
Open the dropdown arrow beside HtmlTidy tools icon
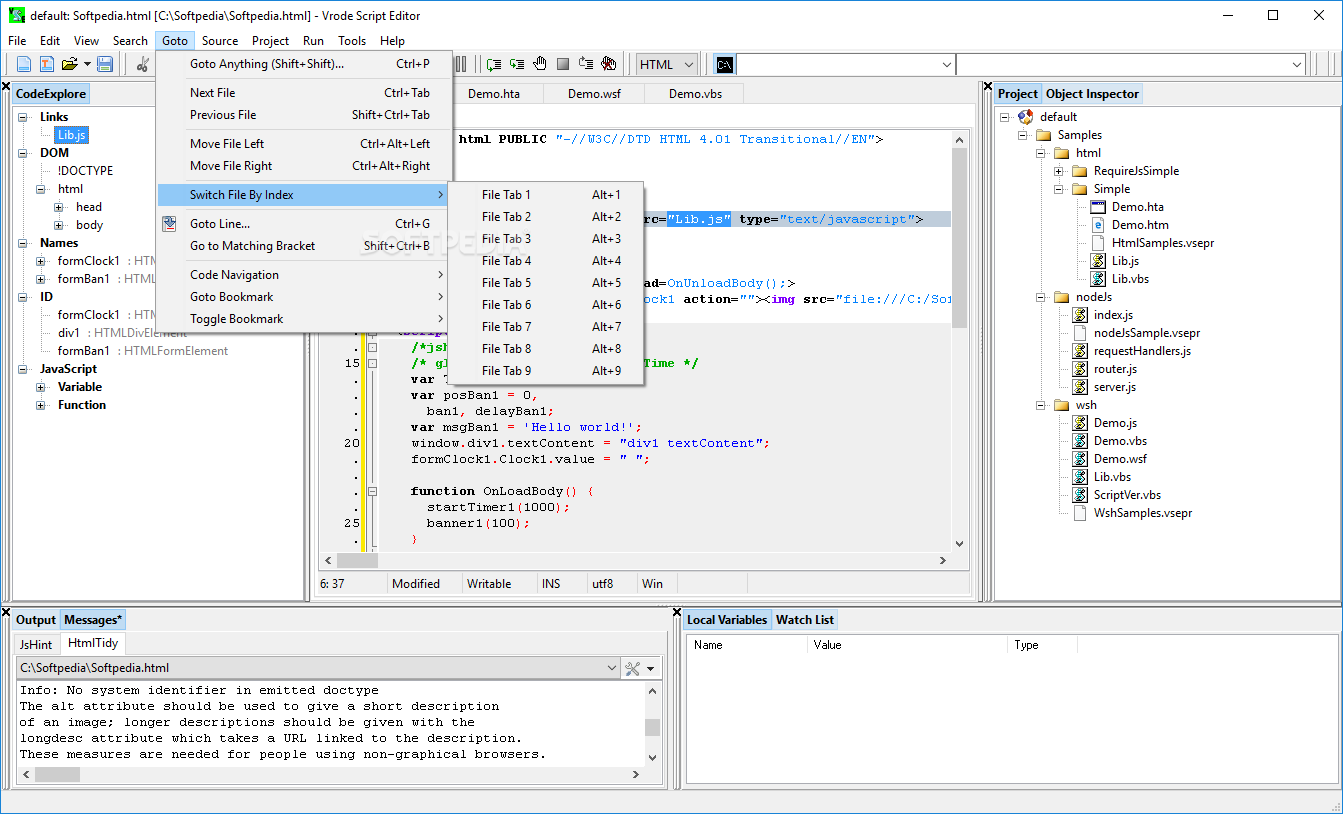pyautogui.click(x=651, y=668)
